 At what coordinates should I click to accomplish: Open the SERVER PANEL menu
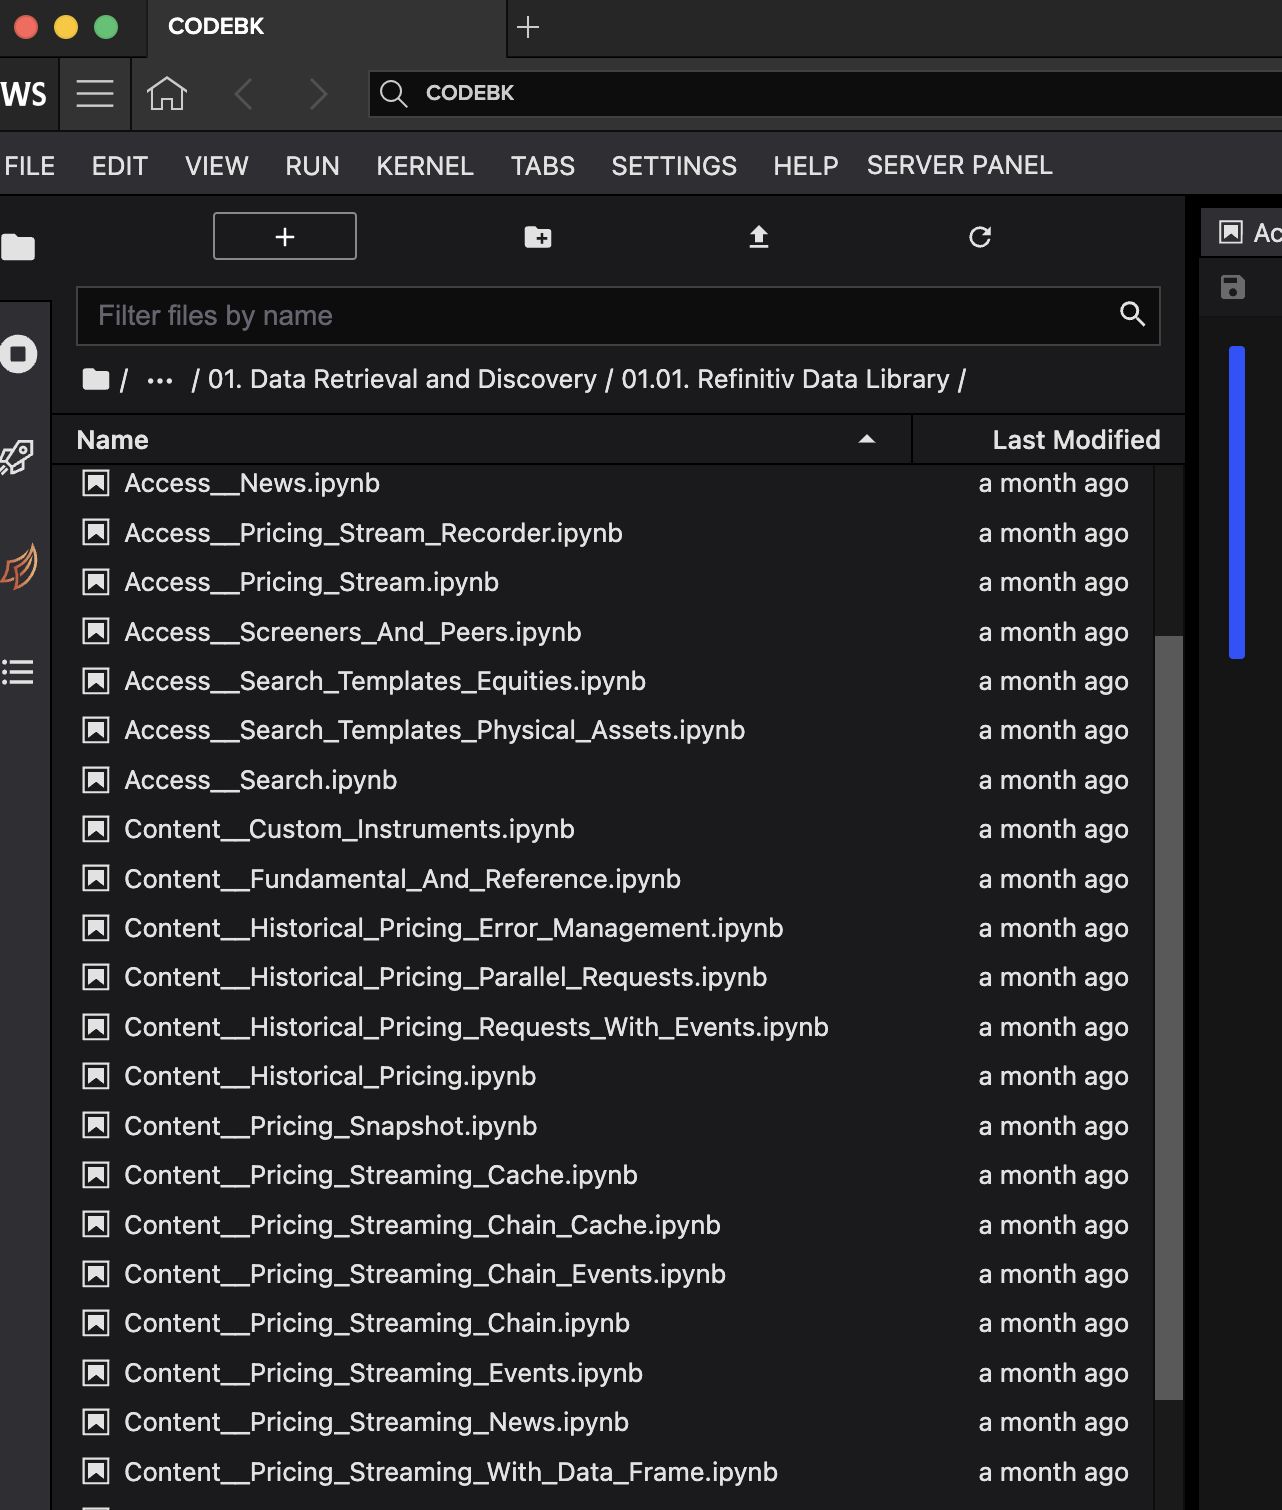tap(960, 166)
